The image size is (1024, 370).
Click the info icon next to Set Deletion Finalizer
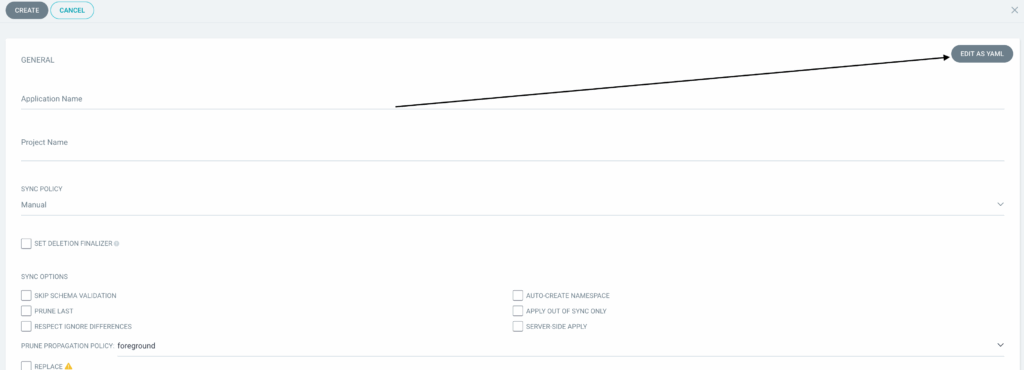tap(116, 243)
